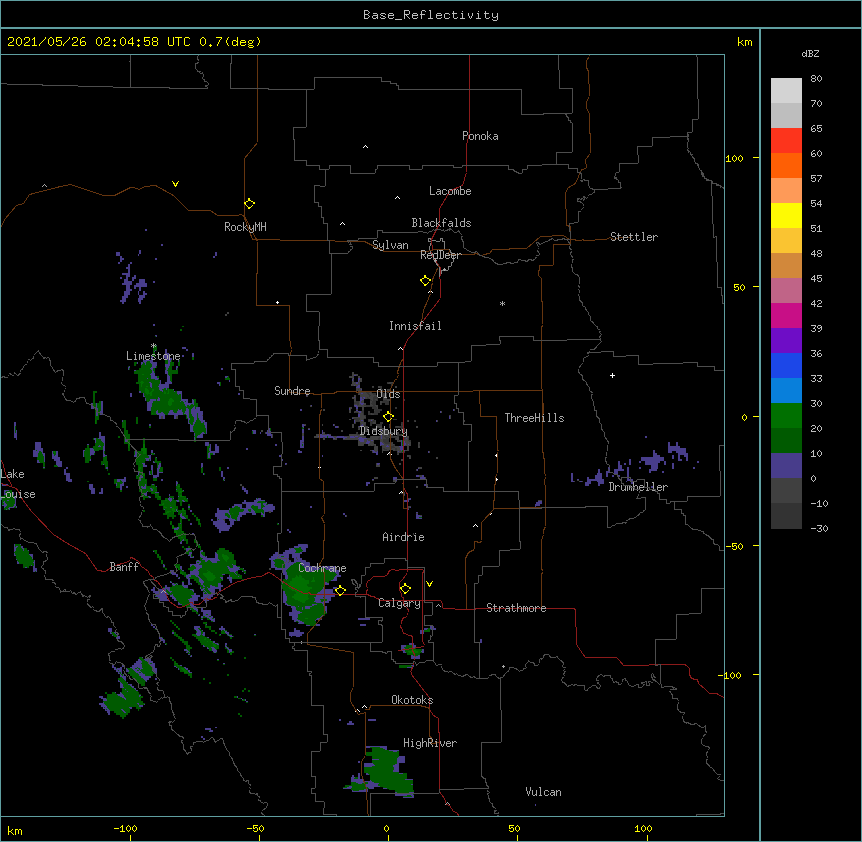Viewport: 862px width, 842px height.
Task: Click the Limestone label
Action: point(153,356)
